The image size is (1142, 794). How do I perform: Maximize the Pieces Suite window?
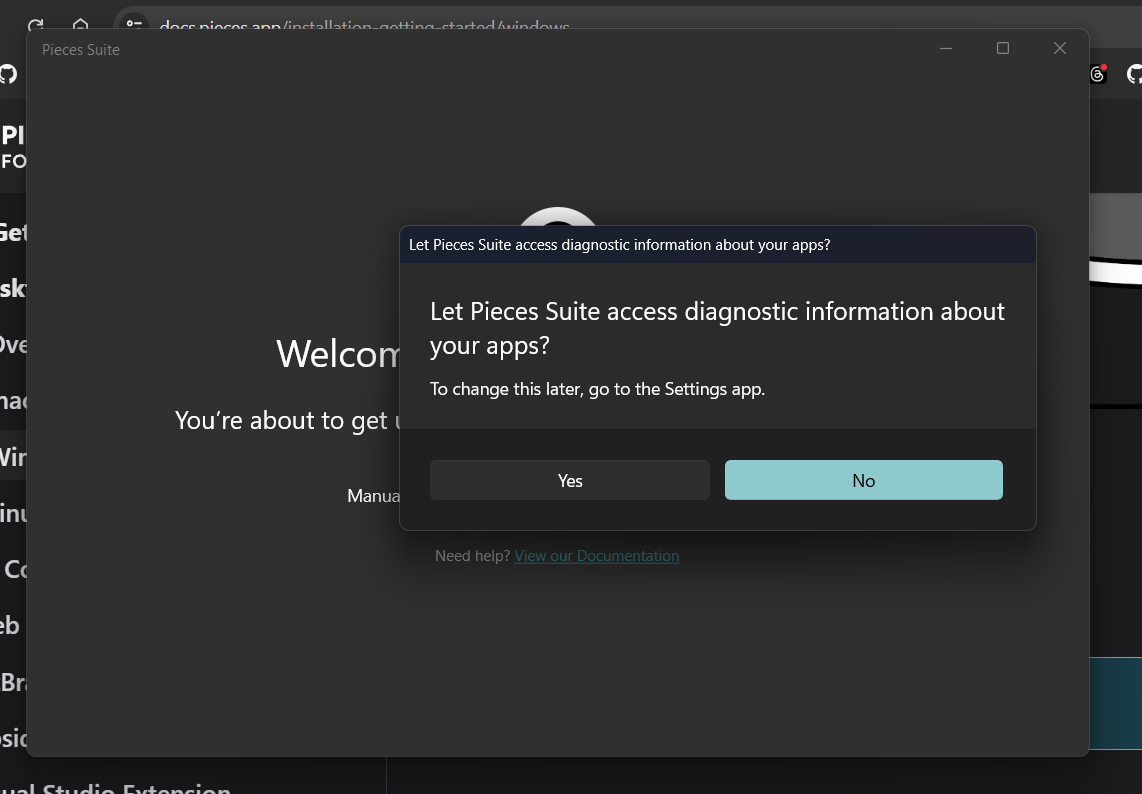click(x=1003, y=49)
